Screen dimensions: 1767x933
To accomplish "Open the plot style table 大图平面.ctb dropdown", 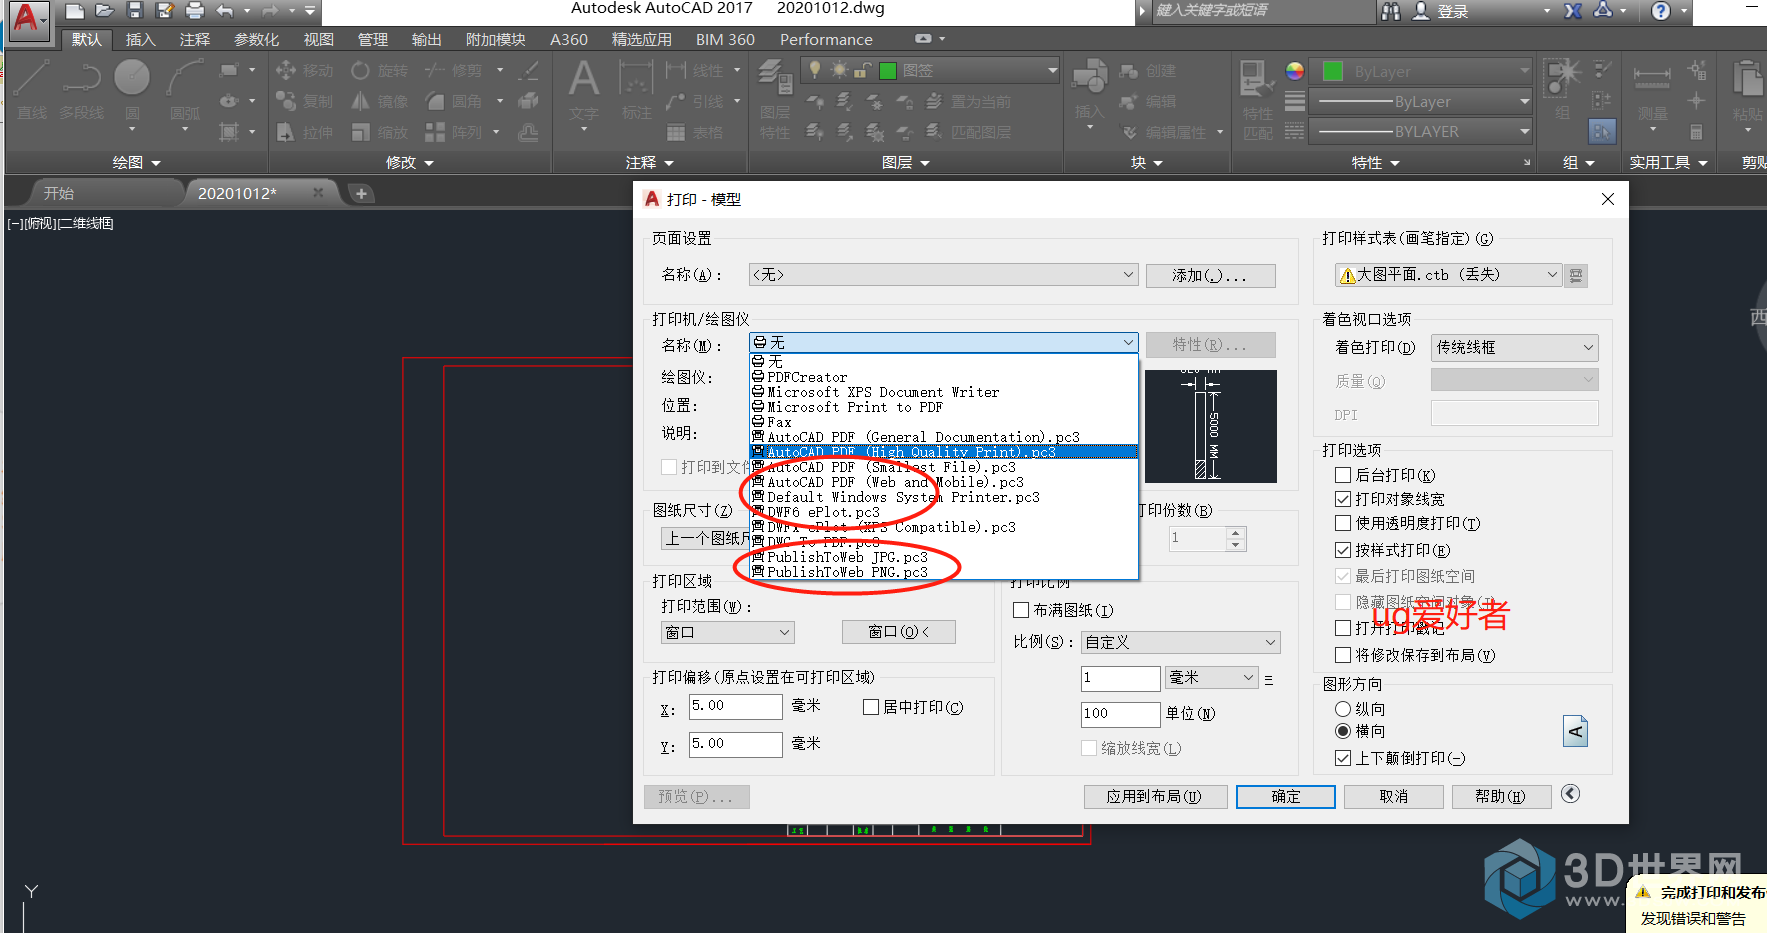I will 1448,275.
